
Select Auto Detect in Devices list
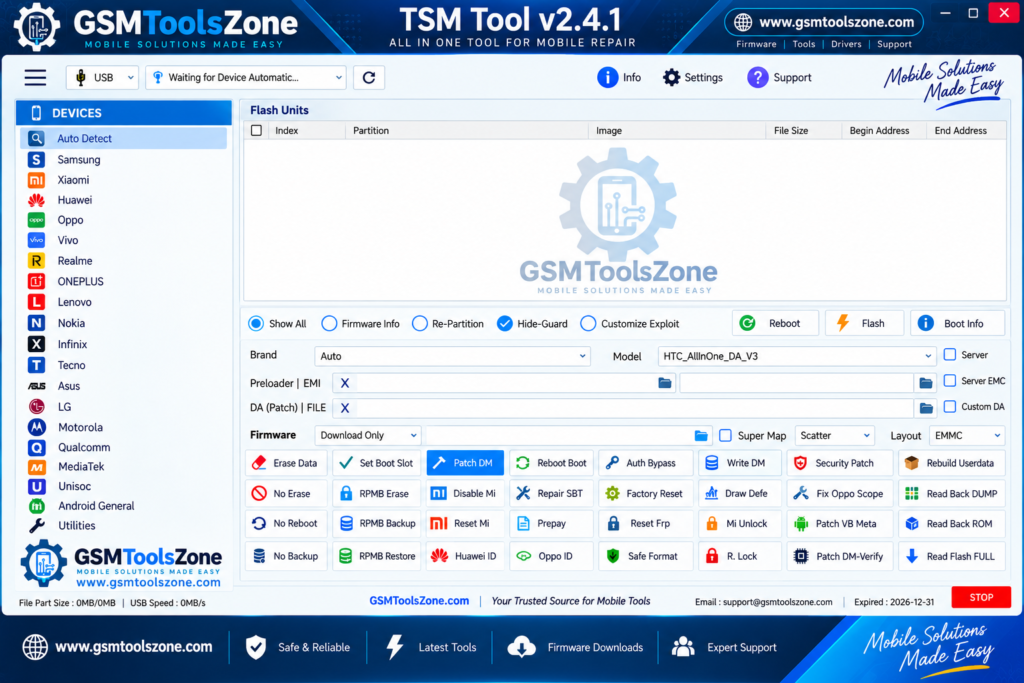[x=123, y=138]
